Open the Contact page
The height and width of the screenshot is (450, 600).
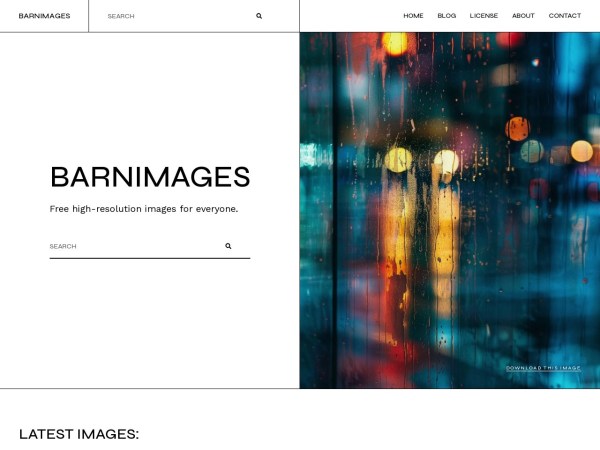point(564,16)
